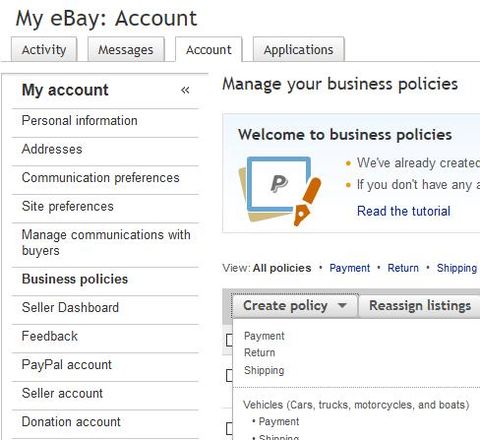Select Payment under the Vehicles section
The image size is (480, 440).
pyautogui.click(x=279, y=422)
